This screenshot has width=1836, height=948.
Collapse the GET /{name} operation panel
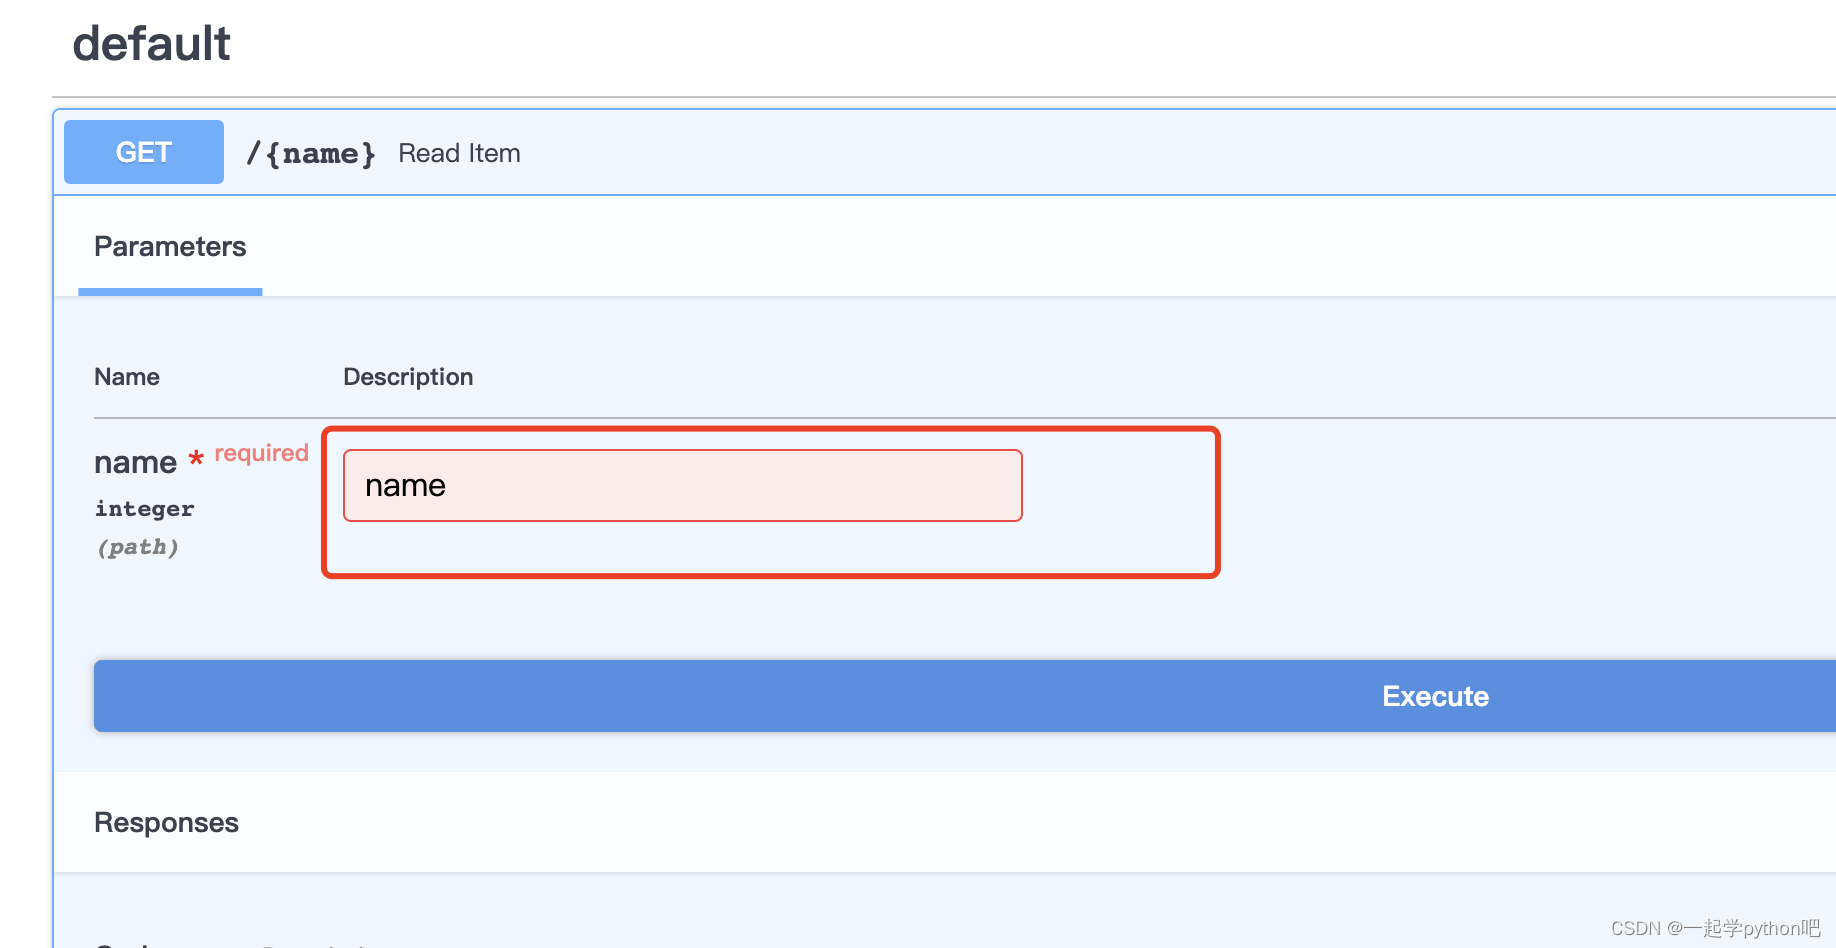[x=900, y=152]
